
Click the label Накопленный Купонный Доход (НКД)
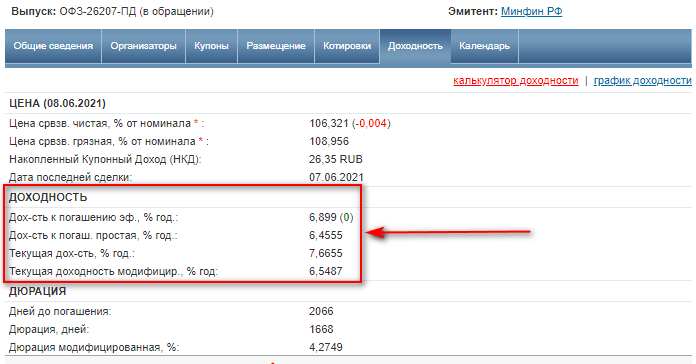[x=105, y=159]
